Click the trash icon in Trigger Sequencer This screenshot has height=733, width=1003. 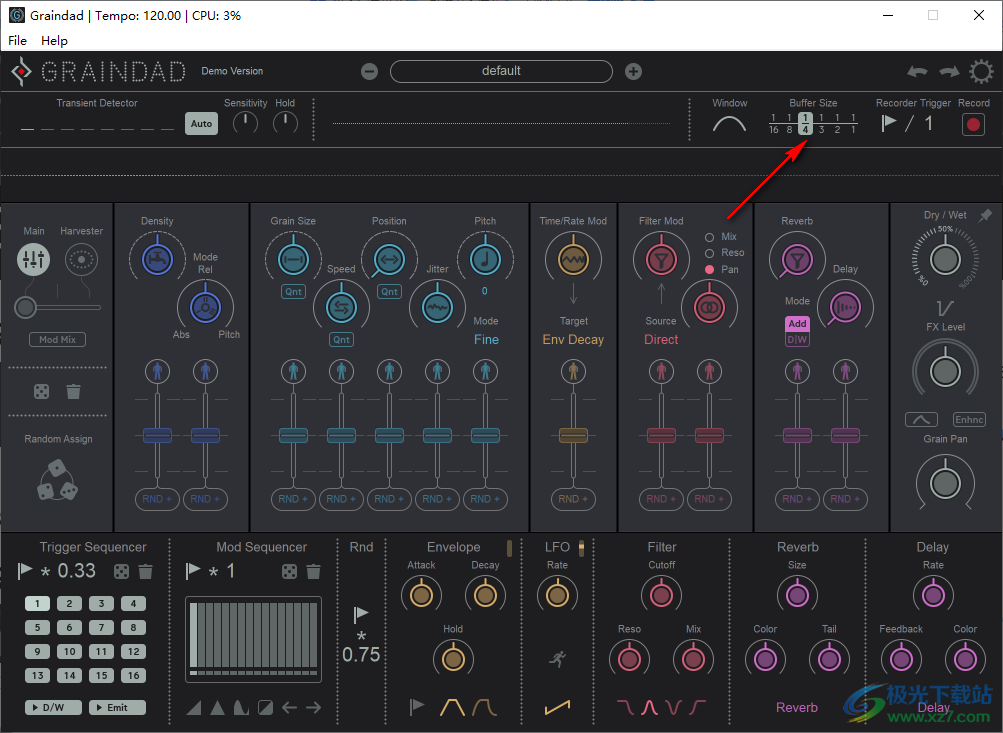tap(146, 571)
